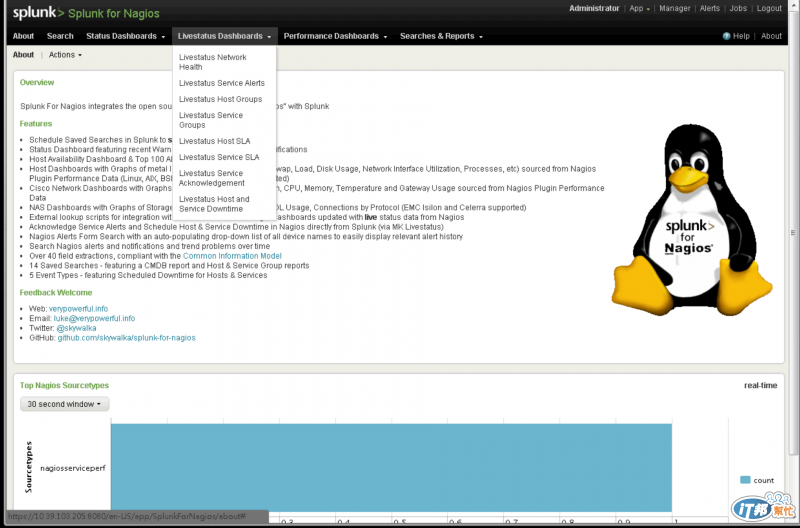The width and height of the screenshot is (800, 528).
Task: Click the nagiosserviceperf axis label
Action: 72,468
